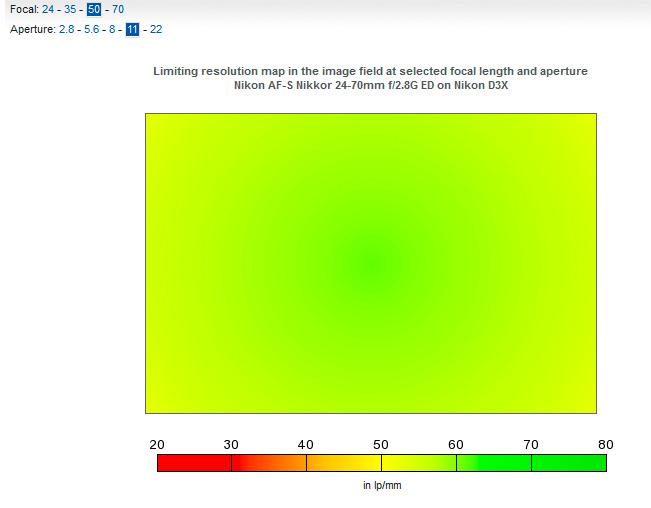Image resolution: width=651 pixels, height=508 pixels.
Task: Click the '40' scale label
Action: pos(306,444)
